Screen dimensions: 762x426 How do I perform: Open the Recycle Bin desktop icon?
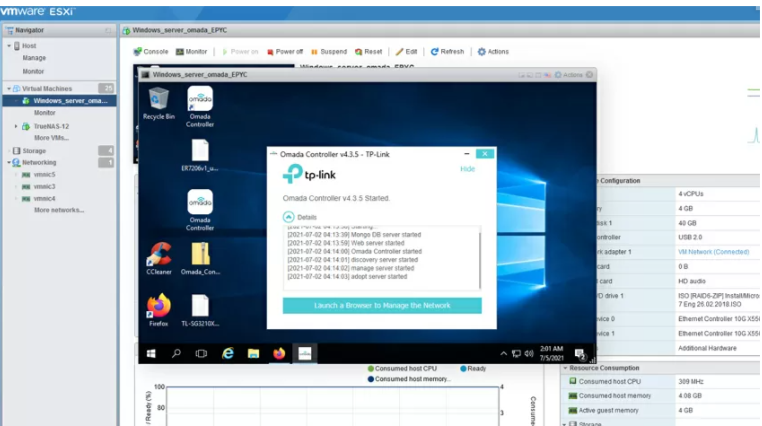coord(159,102)
